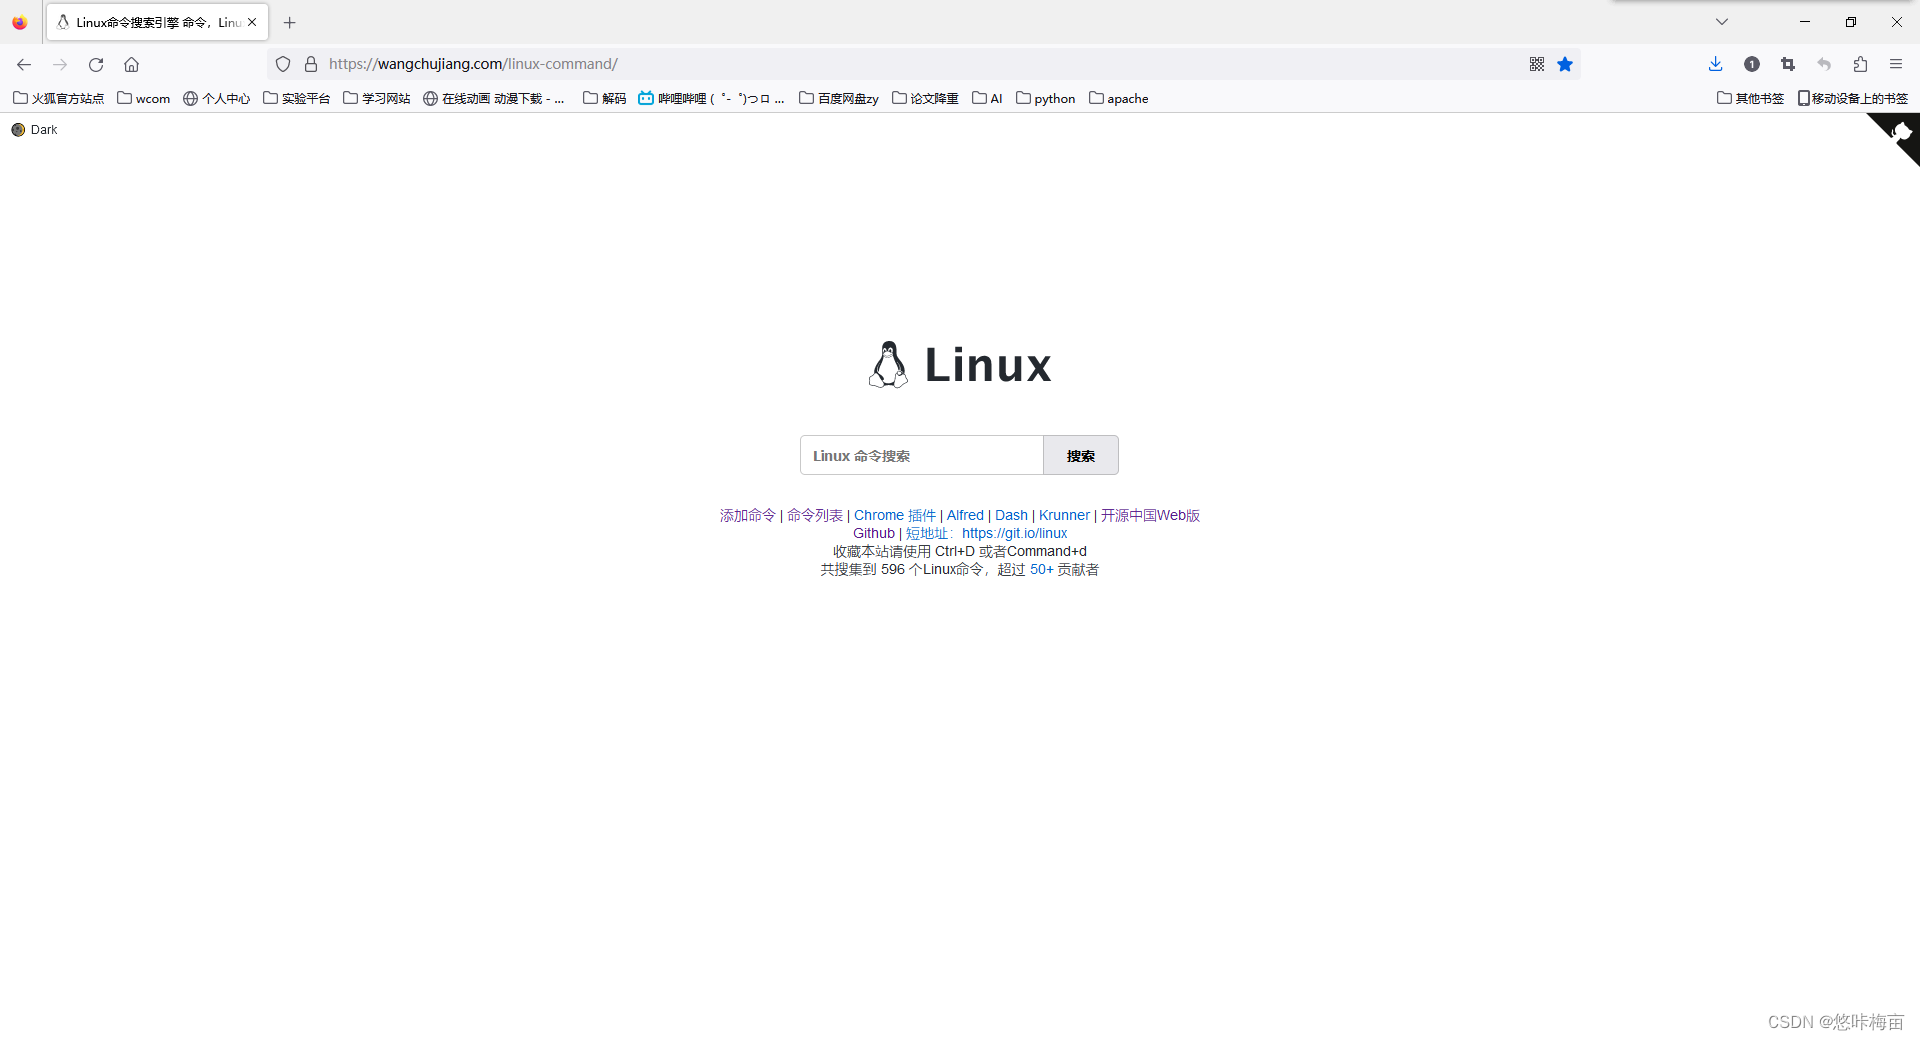Screen dimensions: 1920x1040
Task: Open the 火狐官方站点 bookmark folder
Action: tap(58, 98)
